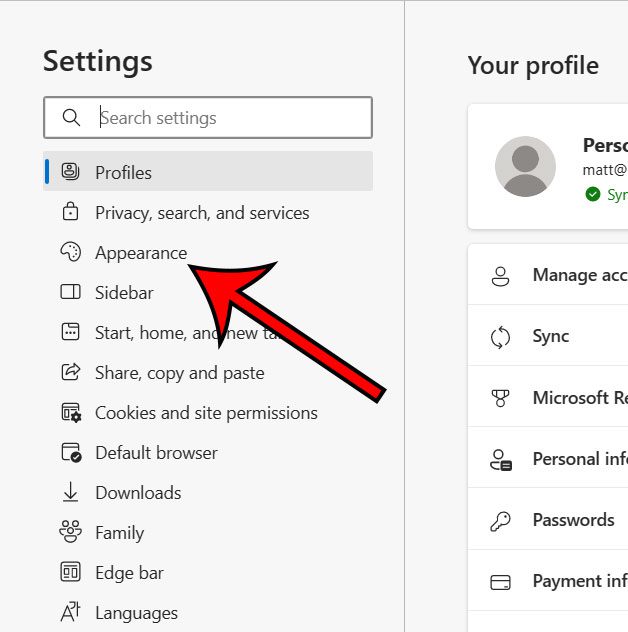Open Privacy, search, and services settings
The width and height of the screenshot is (628, 632).
[202, 213]
